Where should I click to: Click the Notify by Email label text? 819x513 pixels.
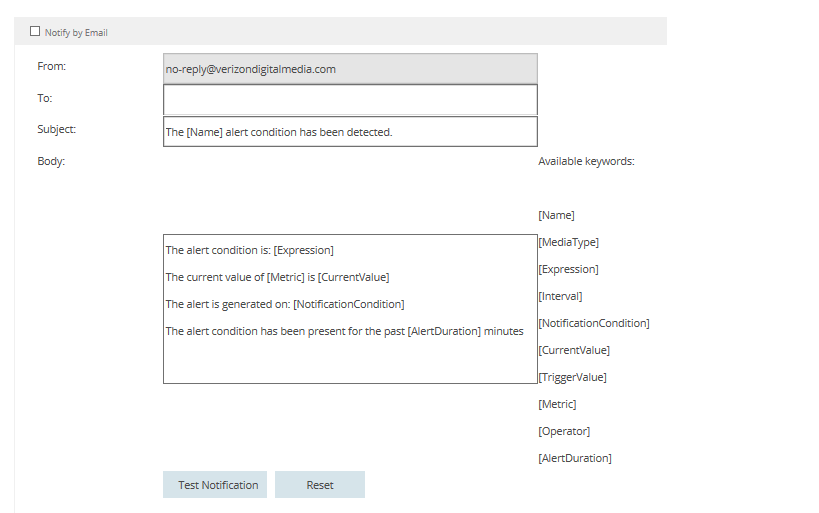(76, 32)
